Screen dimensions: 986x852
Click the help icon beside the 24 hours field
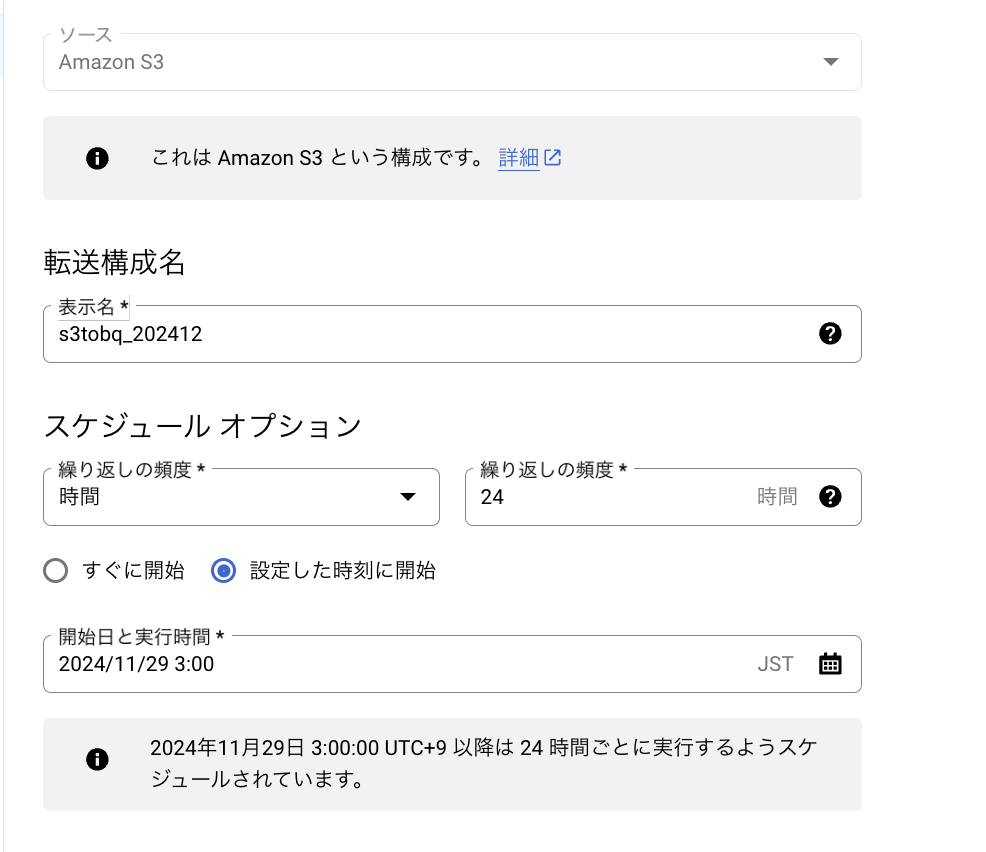pos(830,497)
